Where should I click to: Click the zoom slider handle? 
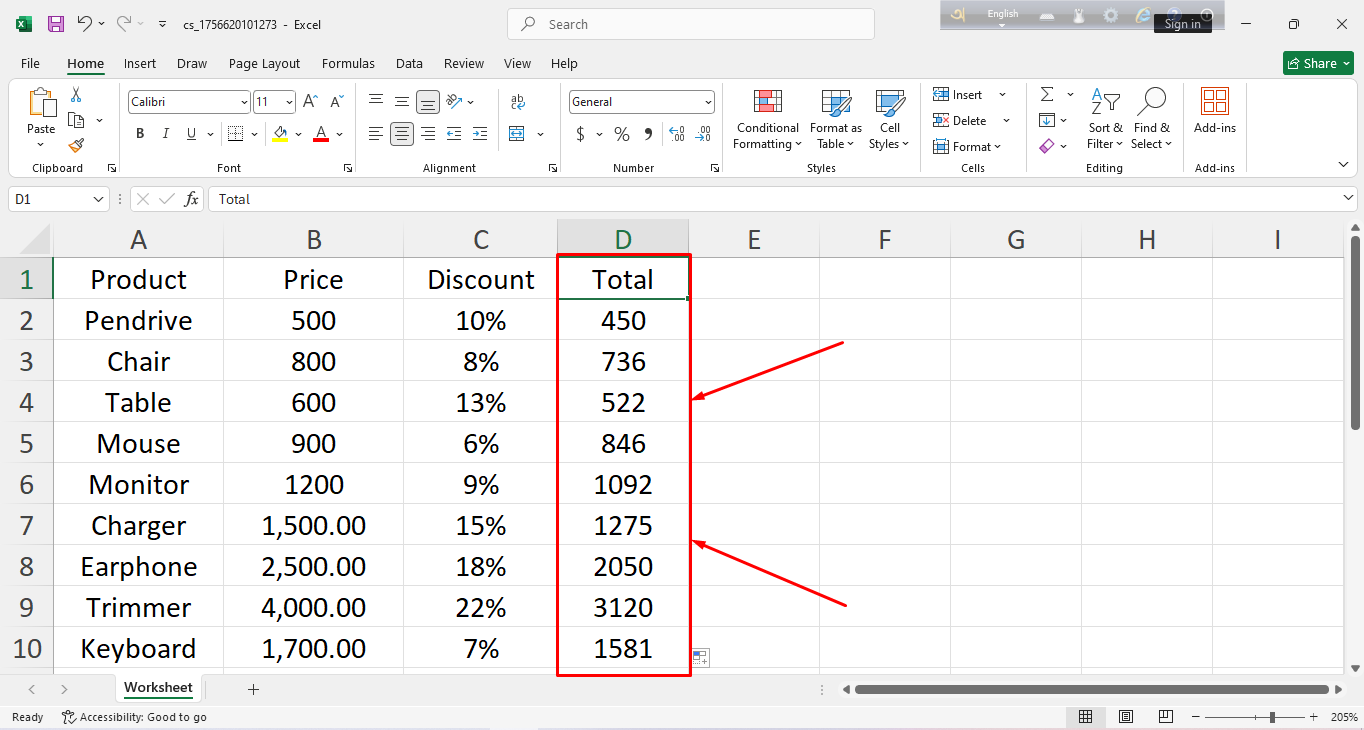tap(1271, 717)
